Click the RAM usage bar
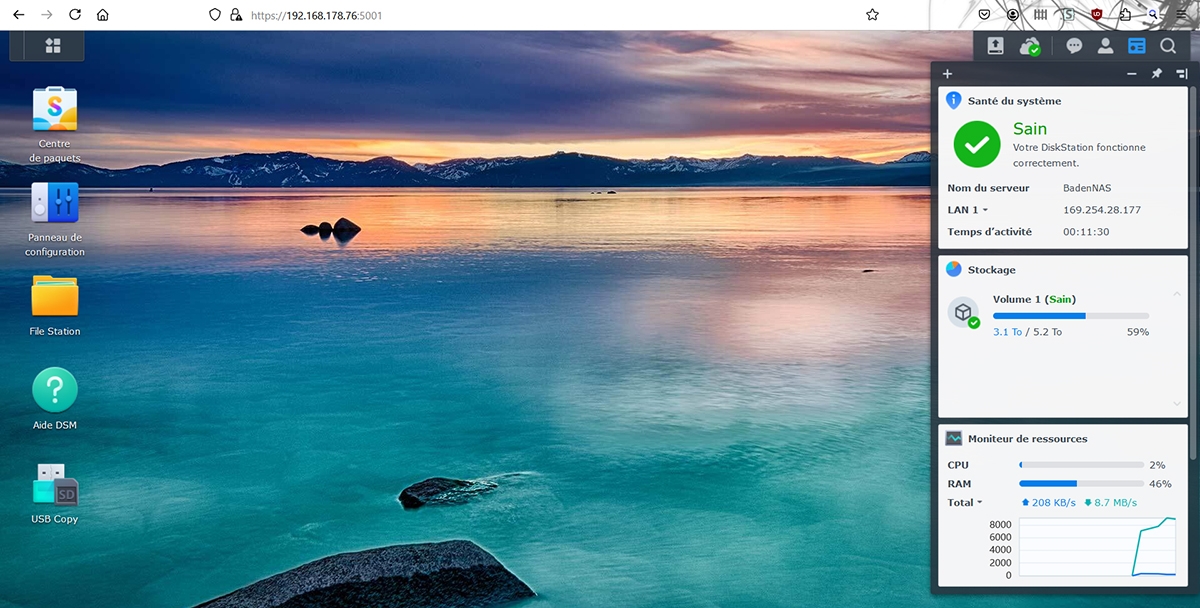Screen dimensions: 1200x608 (x=1081, y=484)
